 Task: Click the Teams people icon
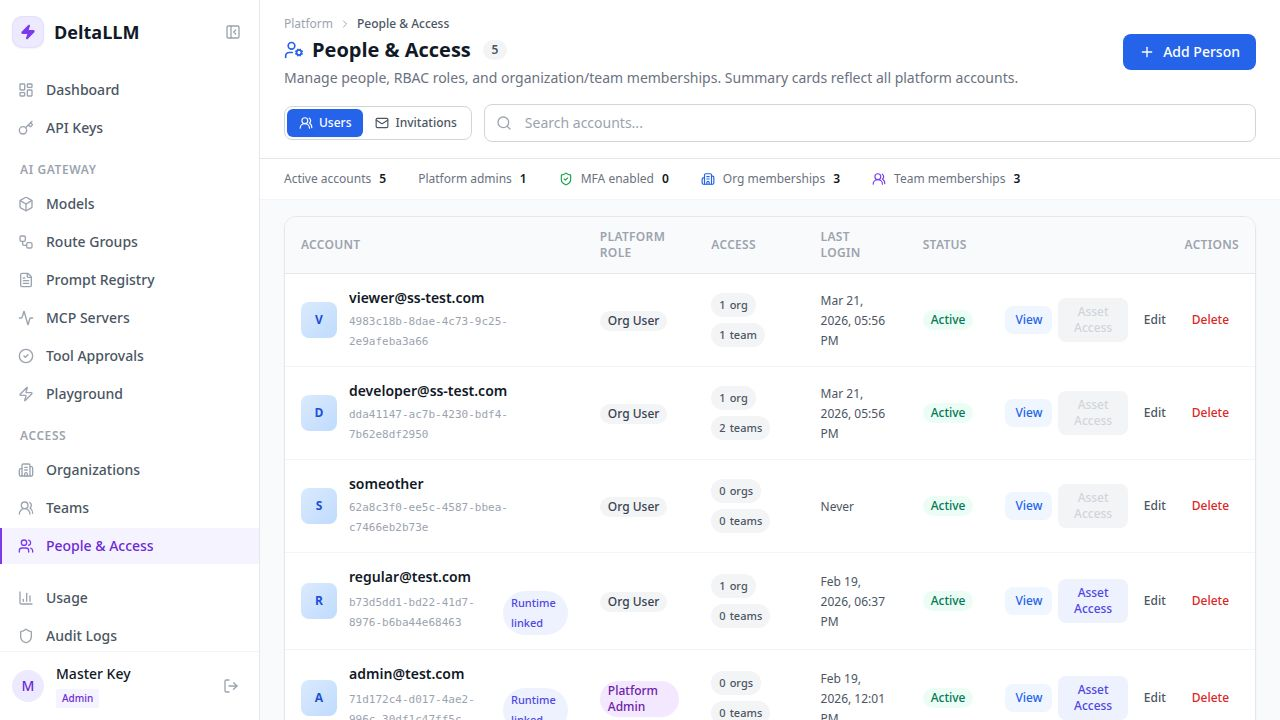click(26, 508)
